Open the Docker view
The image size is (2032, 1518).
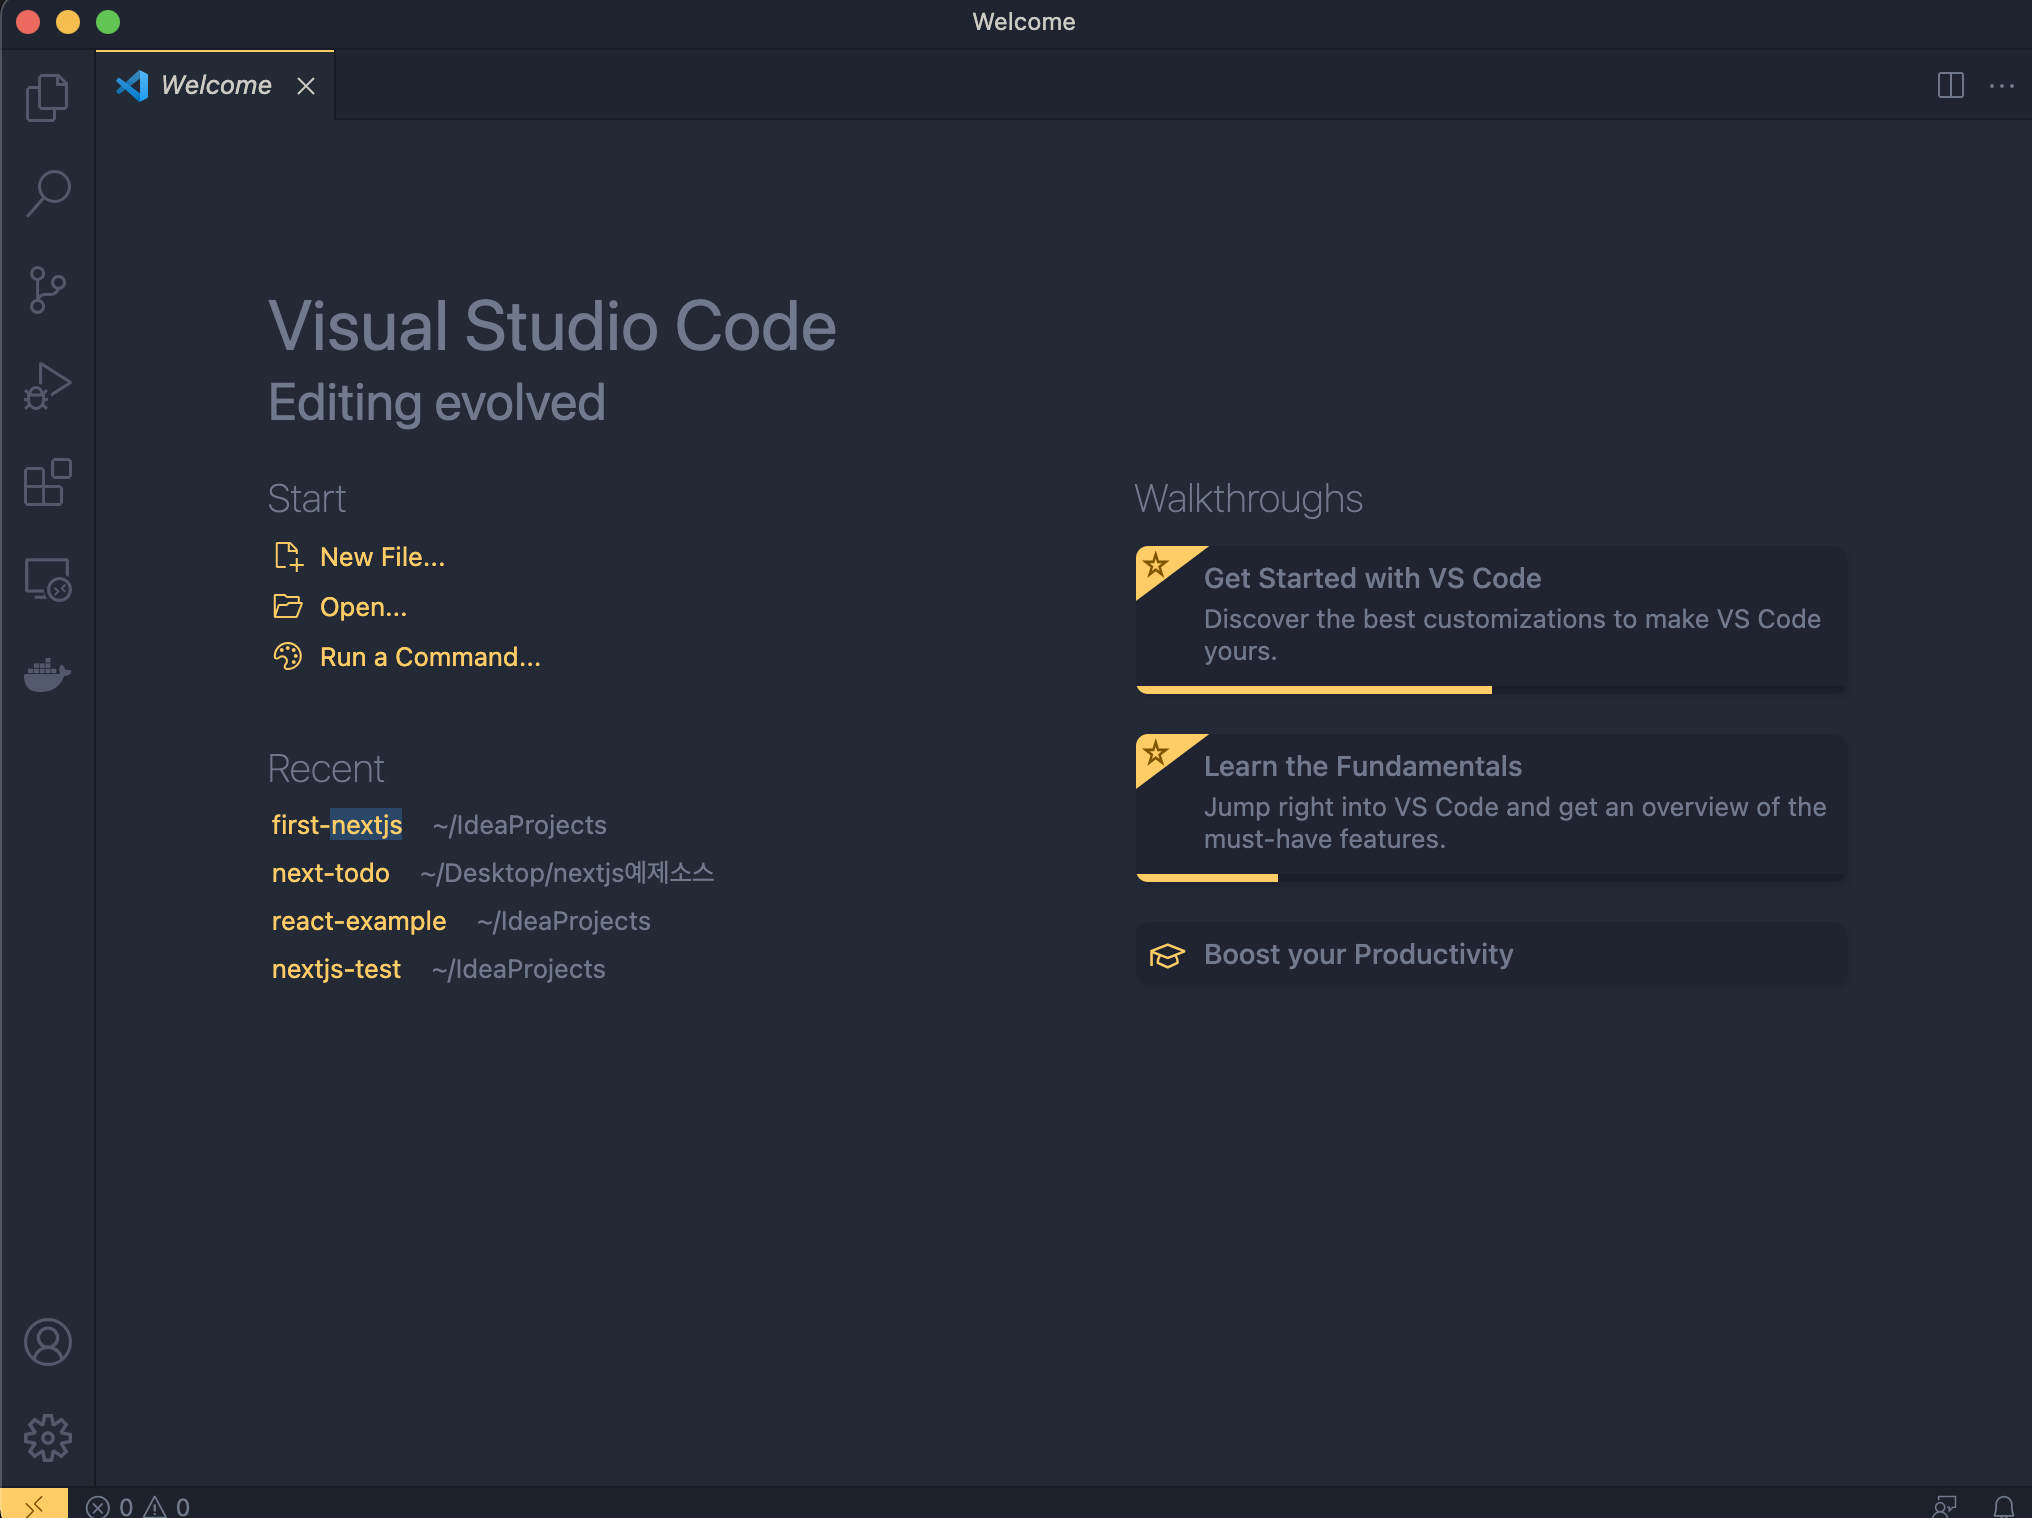tap(47, 675)
